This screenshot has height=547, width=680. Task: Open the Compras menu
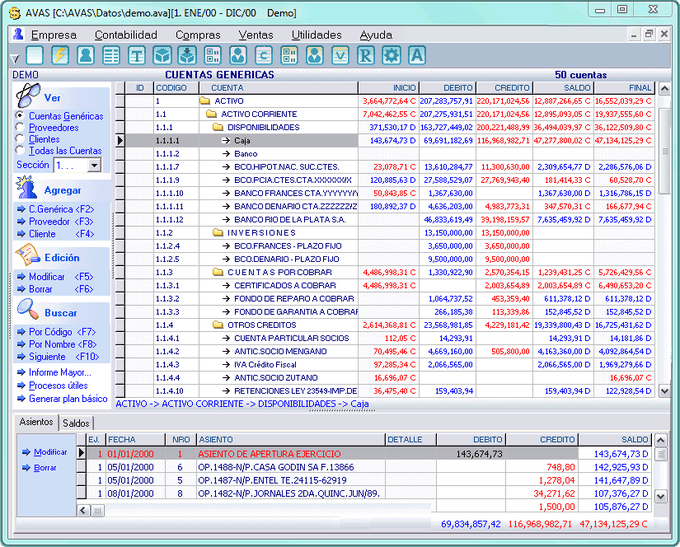tap(198, 35)
